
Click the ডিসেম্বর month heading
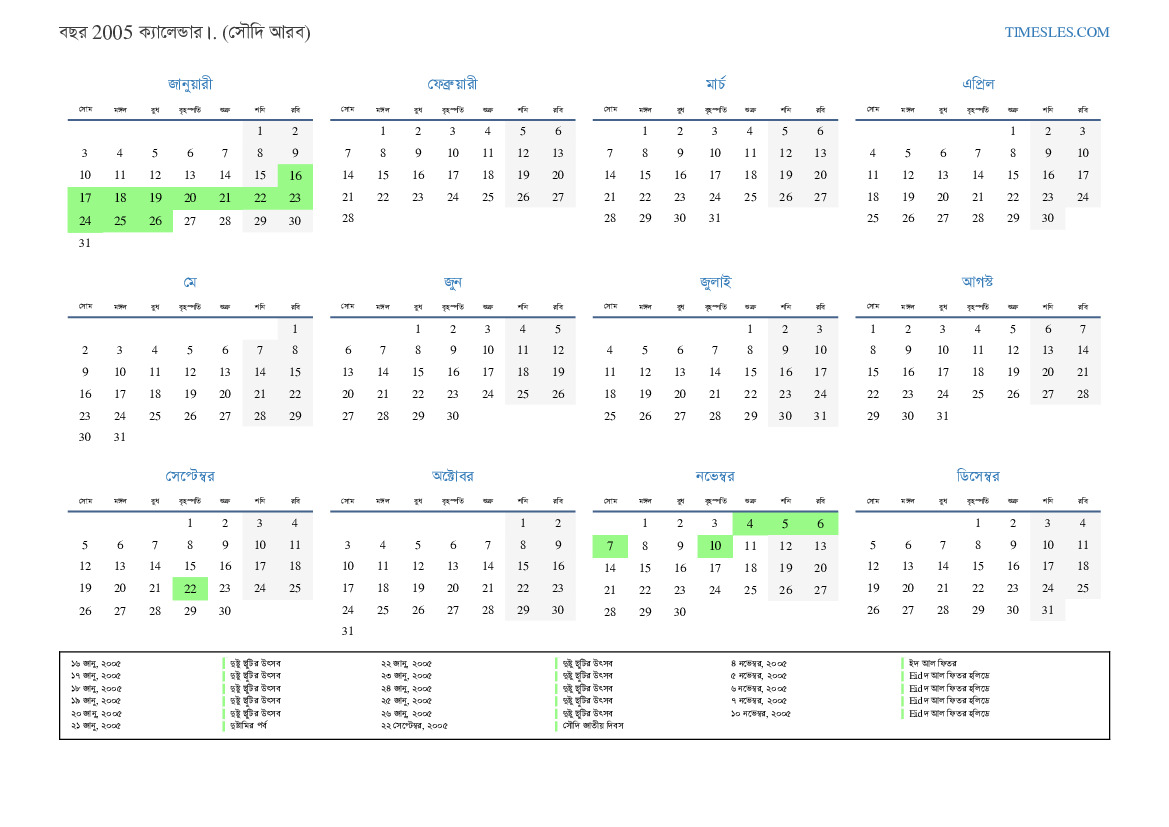[978, 476]
